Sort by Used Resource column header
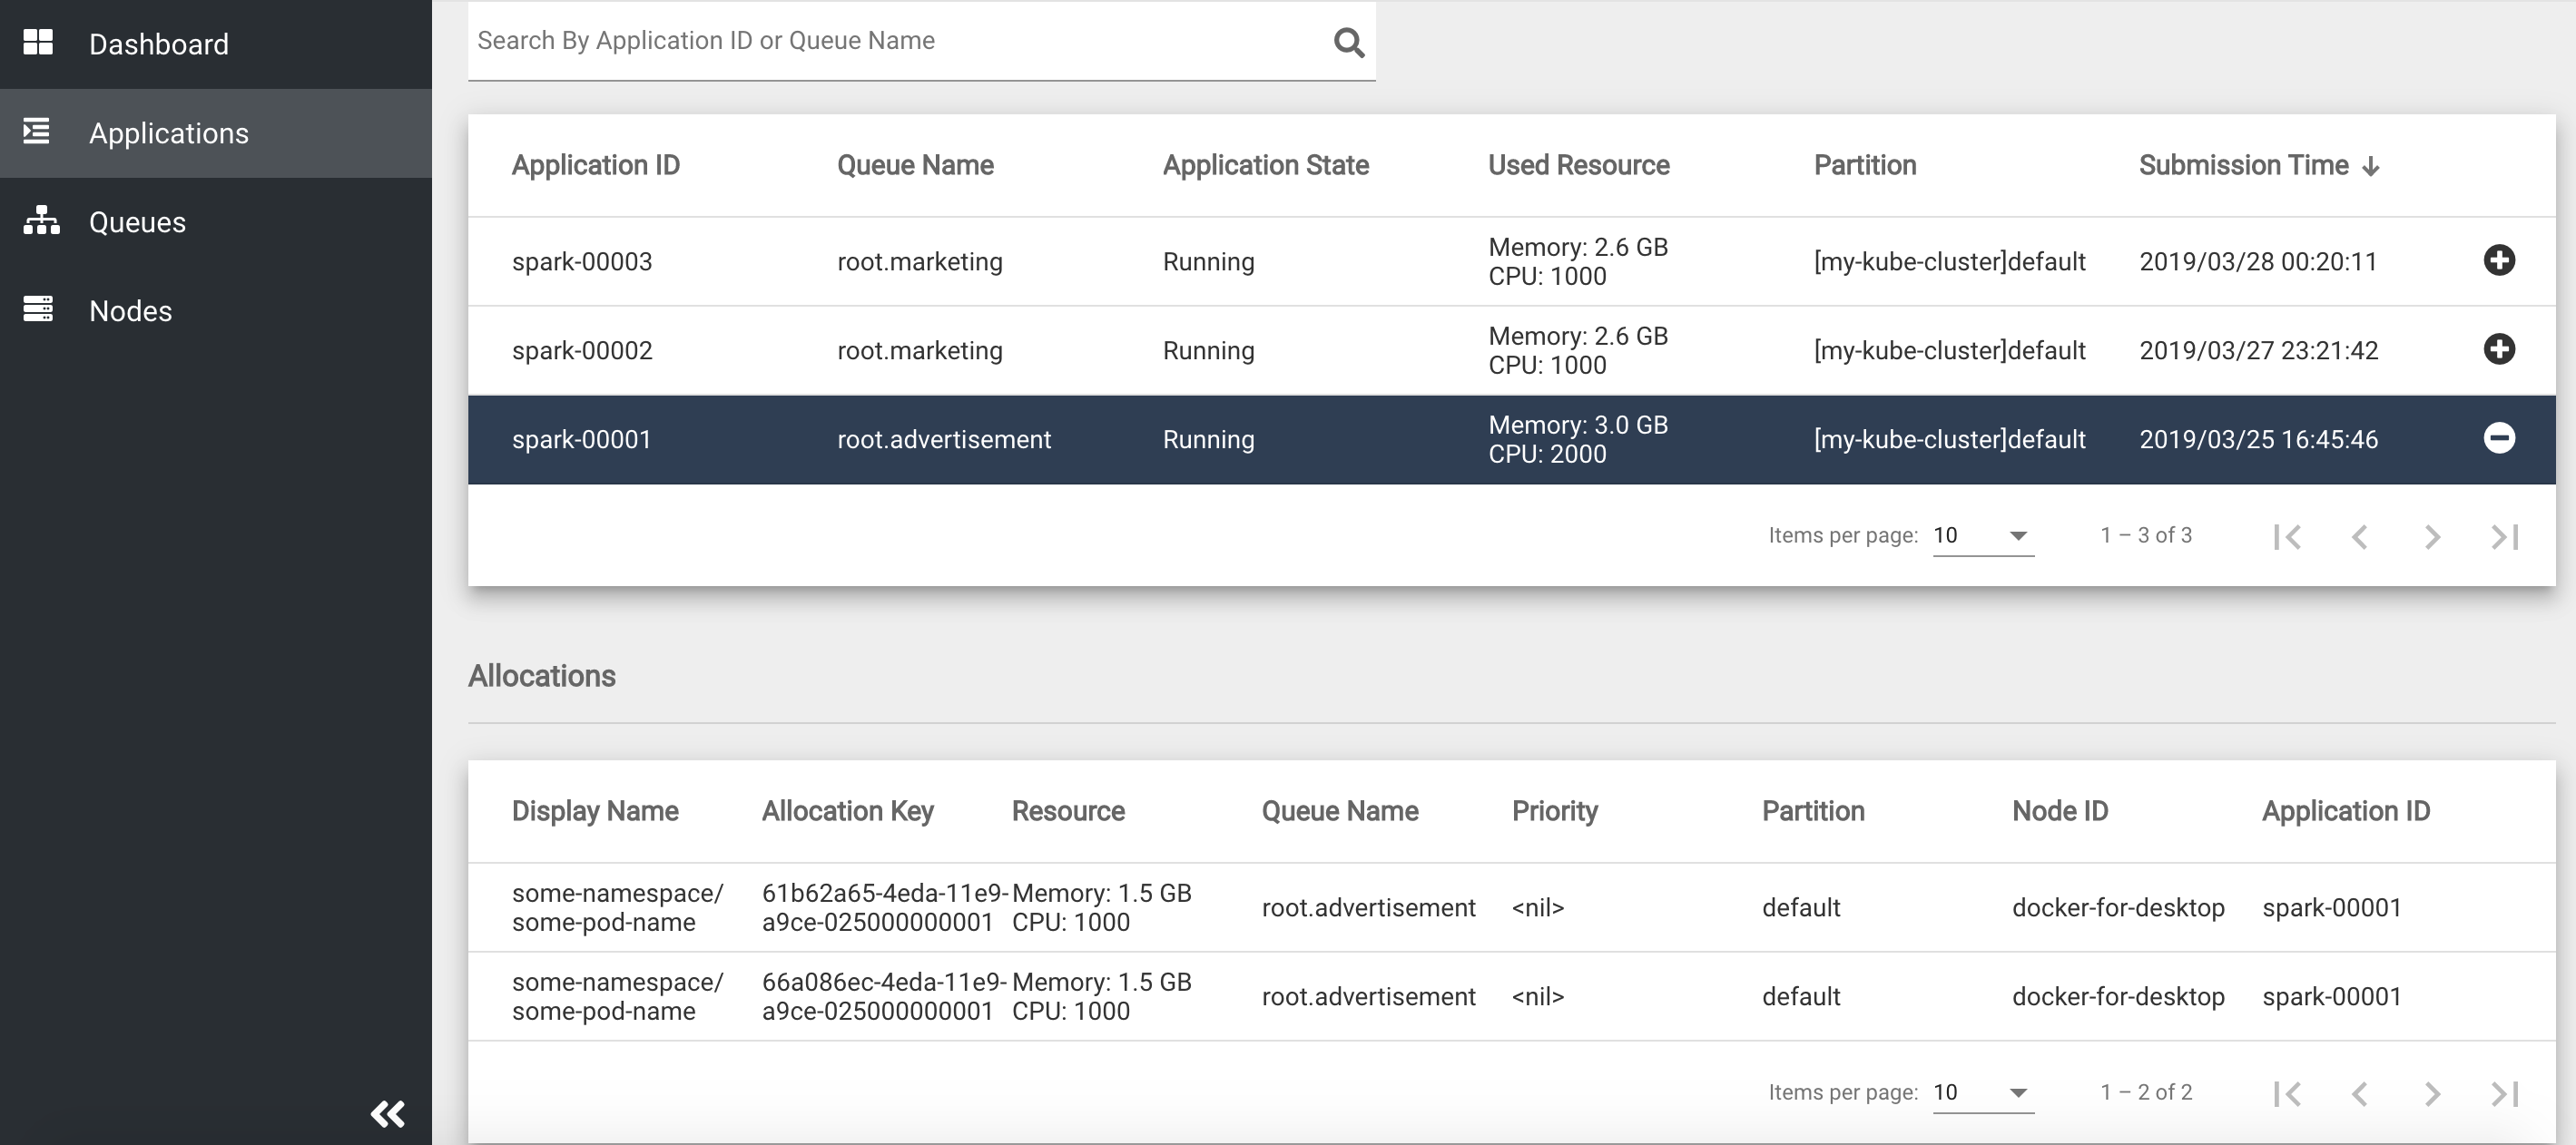Viewport: 2576px width, 1145px height. 1578,165
